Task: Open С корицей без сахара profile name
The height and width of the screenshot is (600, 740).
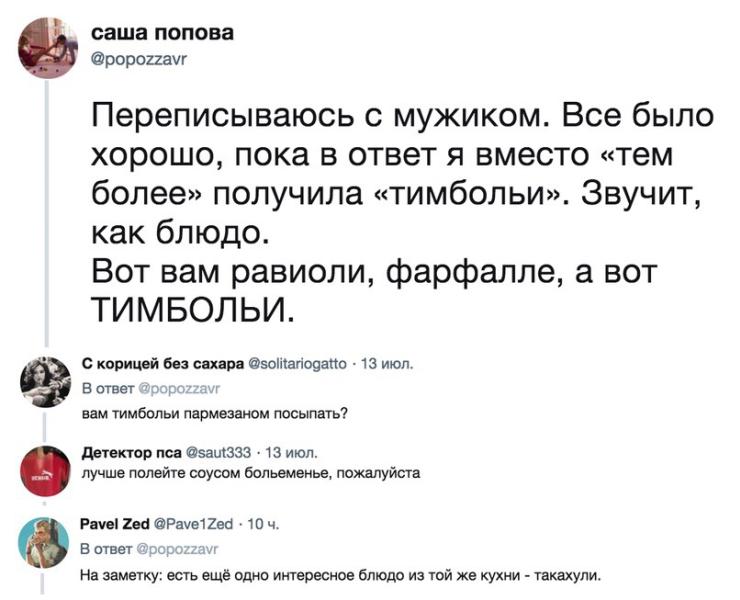Action: click(x=161, y=365)
